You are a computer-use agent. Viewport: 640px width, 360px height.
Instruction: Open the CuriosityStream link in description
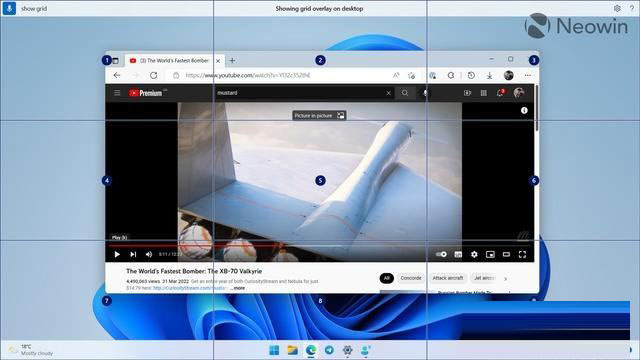click(x=189, y=288)
